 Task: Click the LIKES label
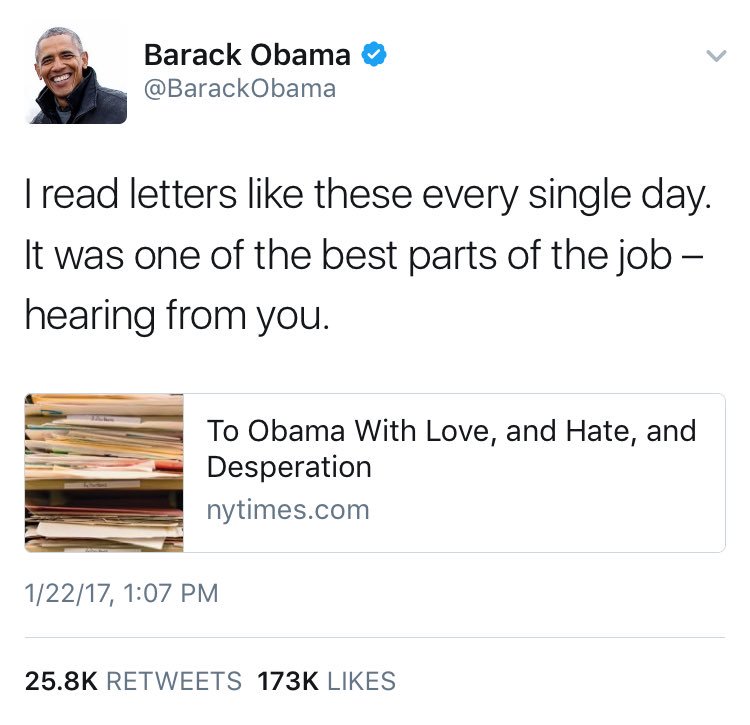click(x=362, y=681)
